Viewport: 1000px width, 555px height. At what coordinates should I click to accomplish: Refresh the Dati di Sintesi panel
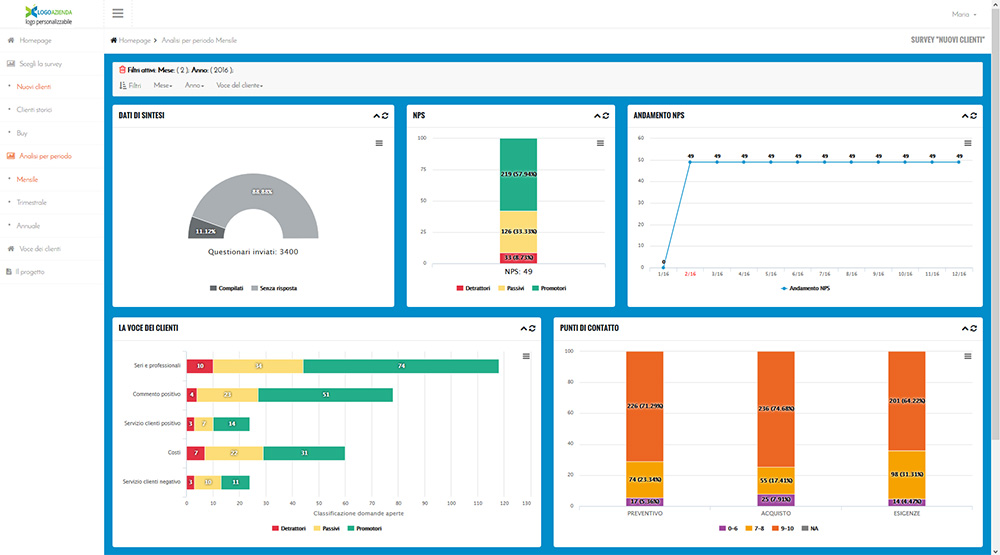(x=386, y=116)
